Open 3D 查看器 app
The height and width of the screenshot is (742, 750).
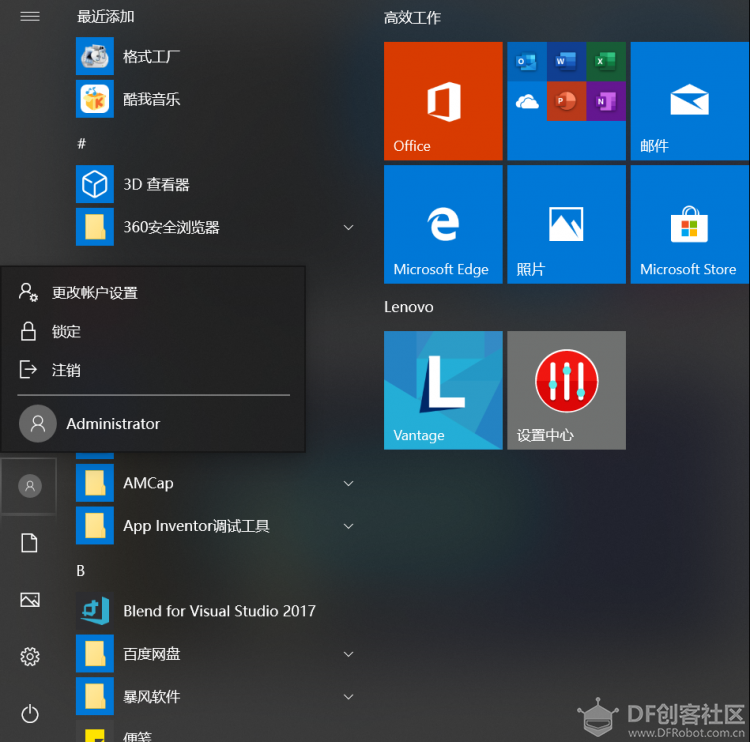point(155,185)
